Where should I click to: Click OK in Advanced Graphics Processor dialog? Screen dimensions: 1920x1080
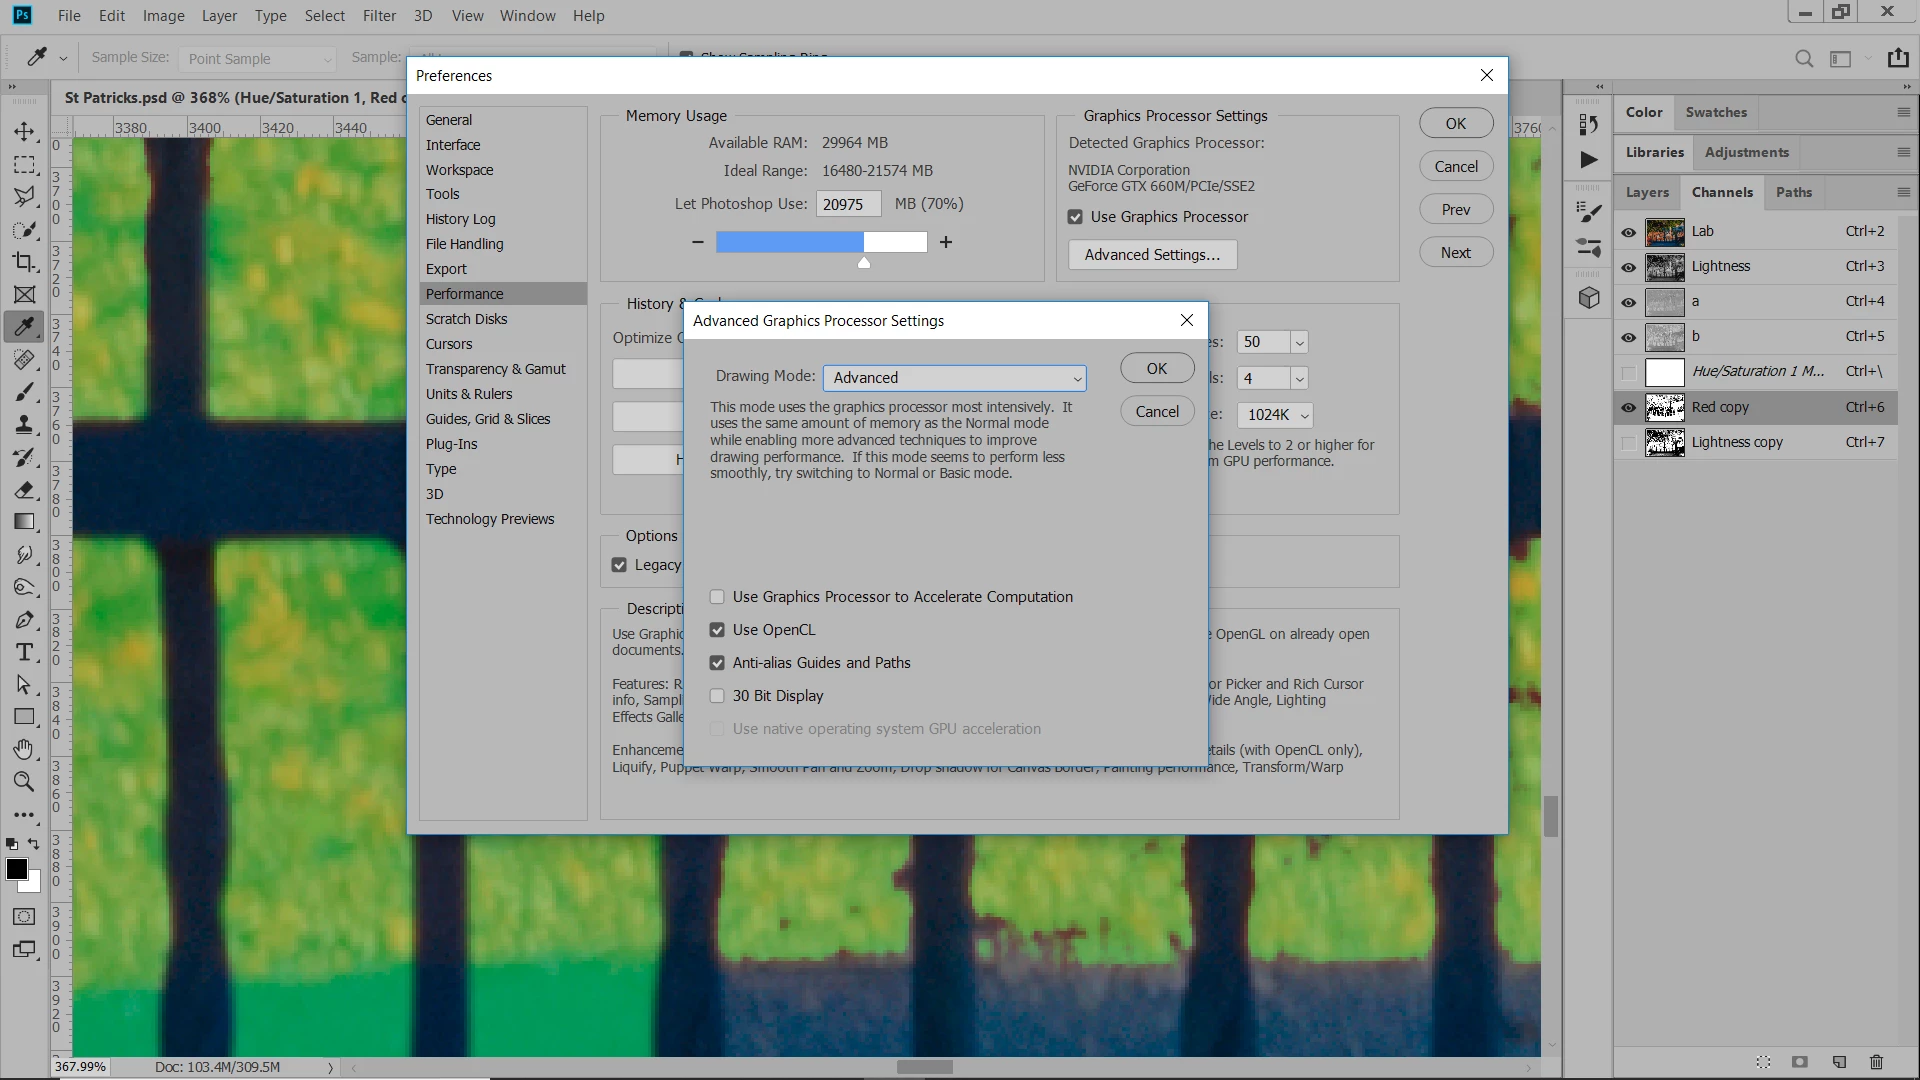coord(1156,368)
